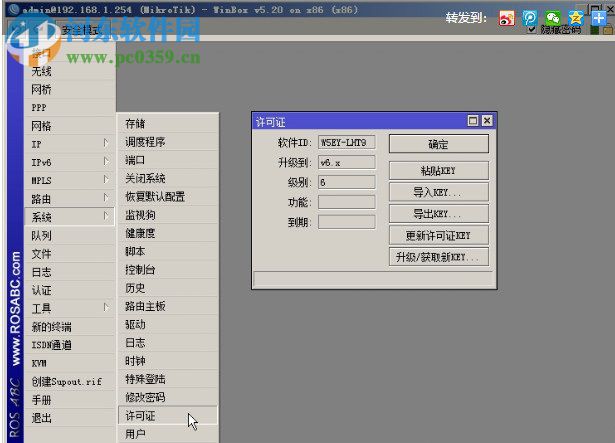Open the 无线 menu item
The width and height of the screenshot is (615, 443).
(x=69, y=71)
